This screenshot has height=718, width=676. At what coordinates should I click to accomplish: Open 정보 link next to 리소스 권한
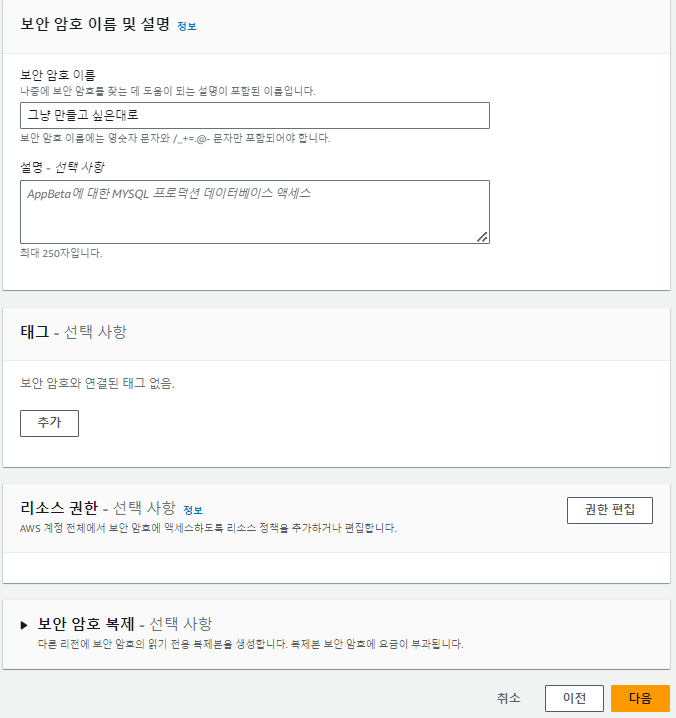193,510
